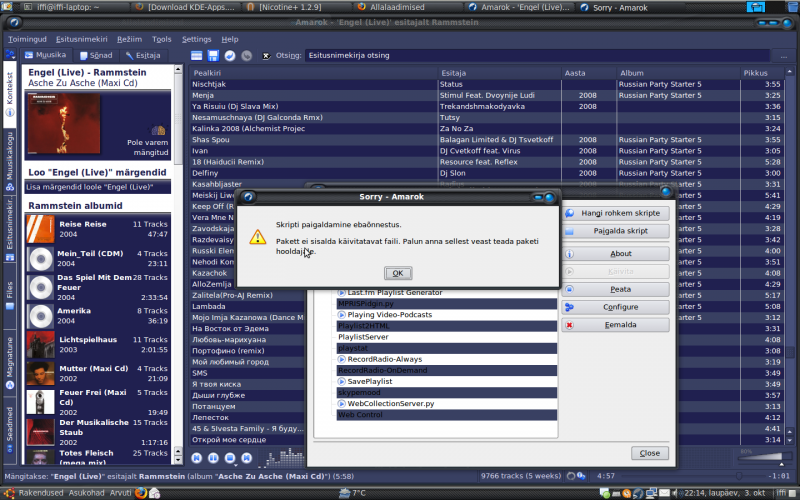Open the Lichtspielhaus album entry
Viewport: 800px width, 500px height.
coord(97,344)
